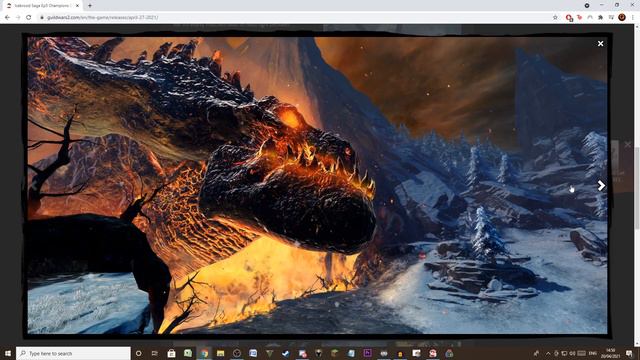Click the dragon screenshot image
This screenshot has width=640, height=360.
click(x=317, y=185)
